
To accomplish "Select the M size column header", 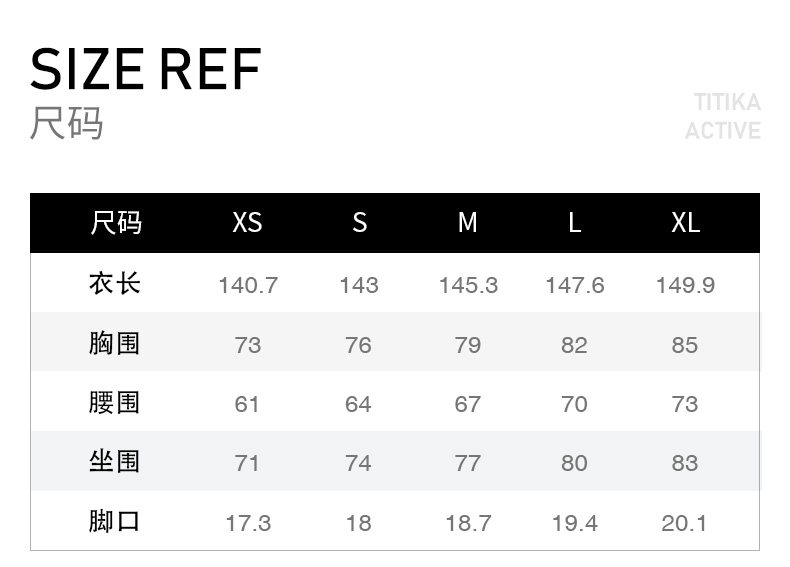I will tap(467, 222).
